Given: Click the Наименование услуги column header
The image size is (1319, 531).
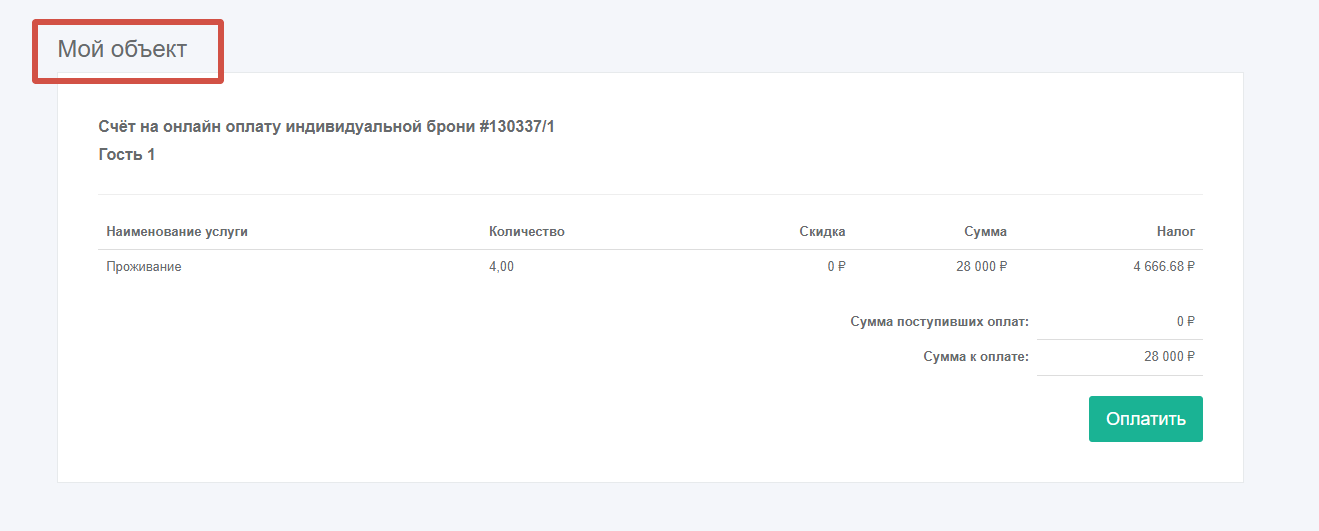Looking at the screenshot, I should coord(177,232).
